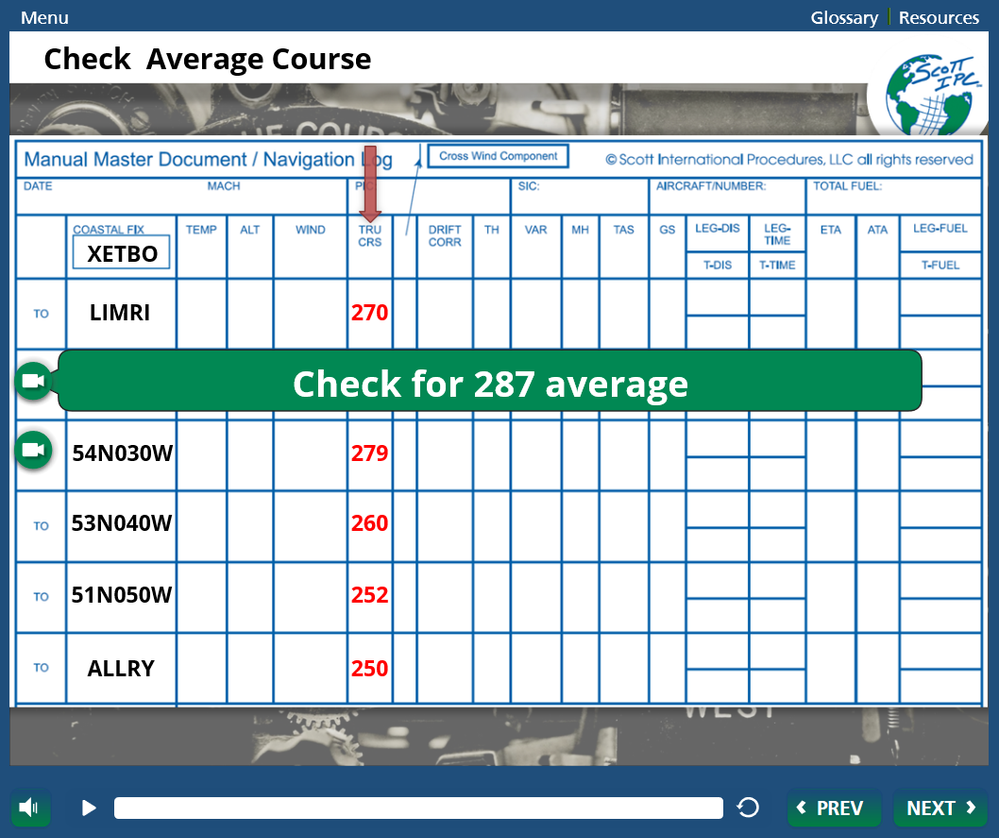Click the XETBO coastal fix field
This screenshot has width=999, height=838.
[x=121, y=253]
